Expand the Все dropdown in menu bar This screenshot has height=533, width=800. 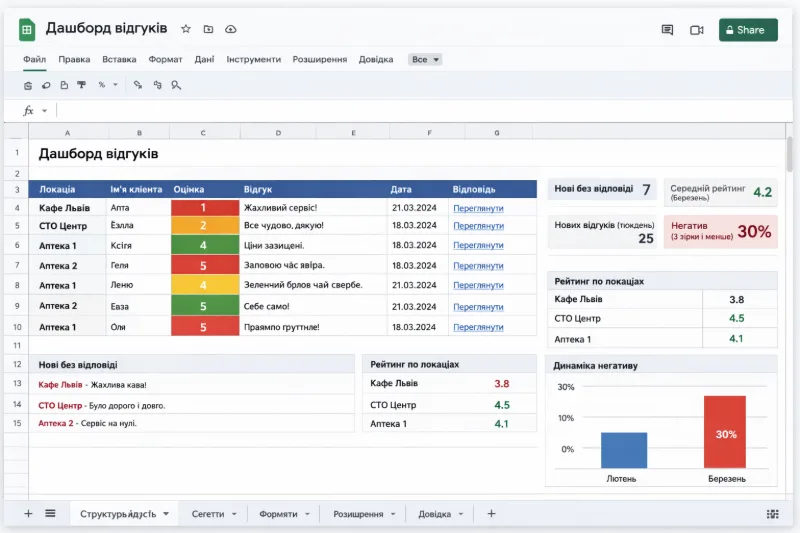pyautogui.click(x=425, y=59)
